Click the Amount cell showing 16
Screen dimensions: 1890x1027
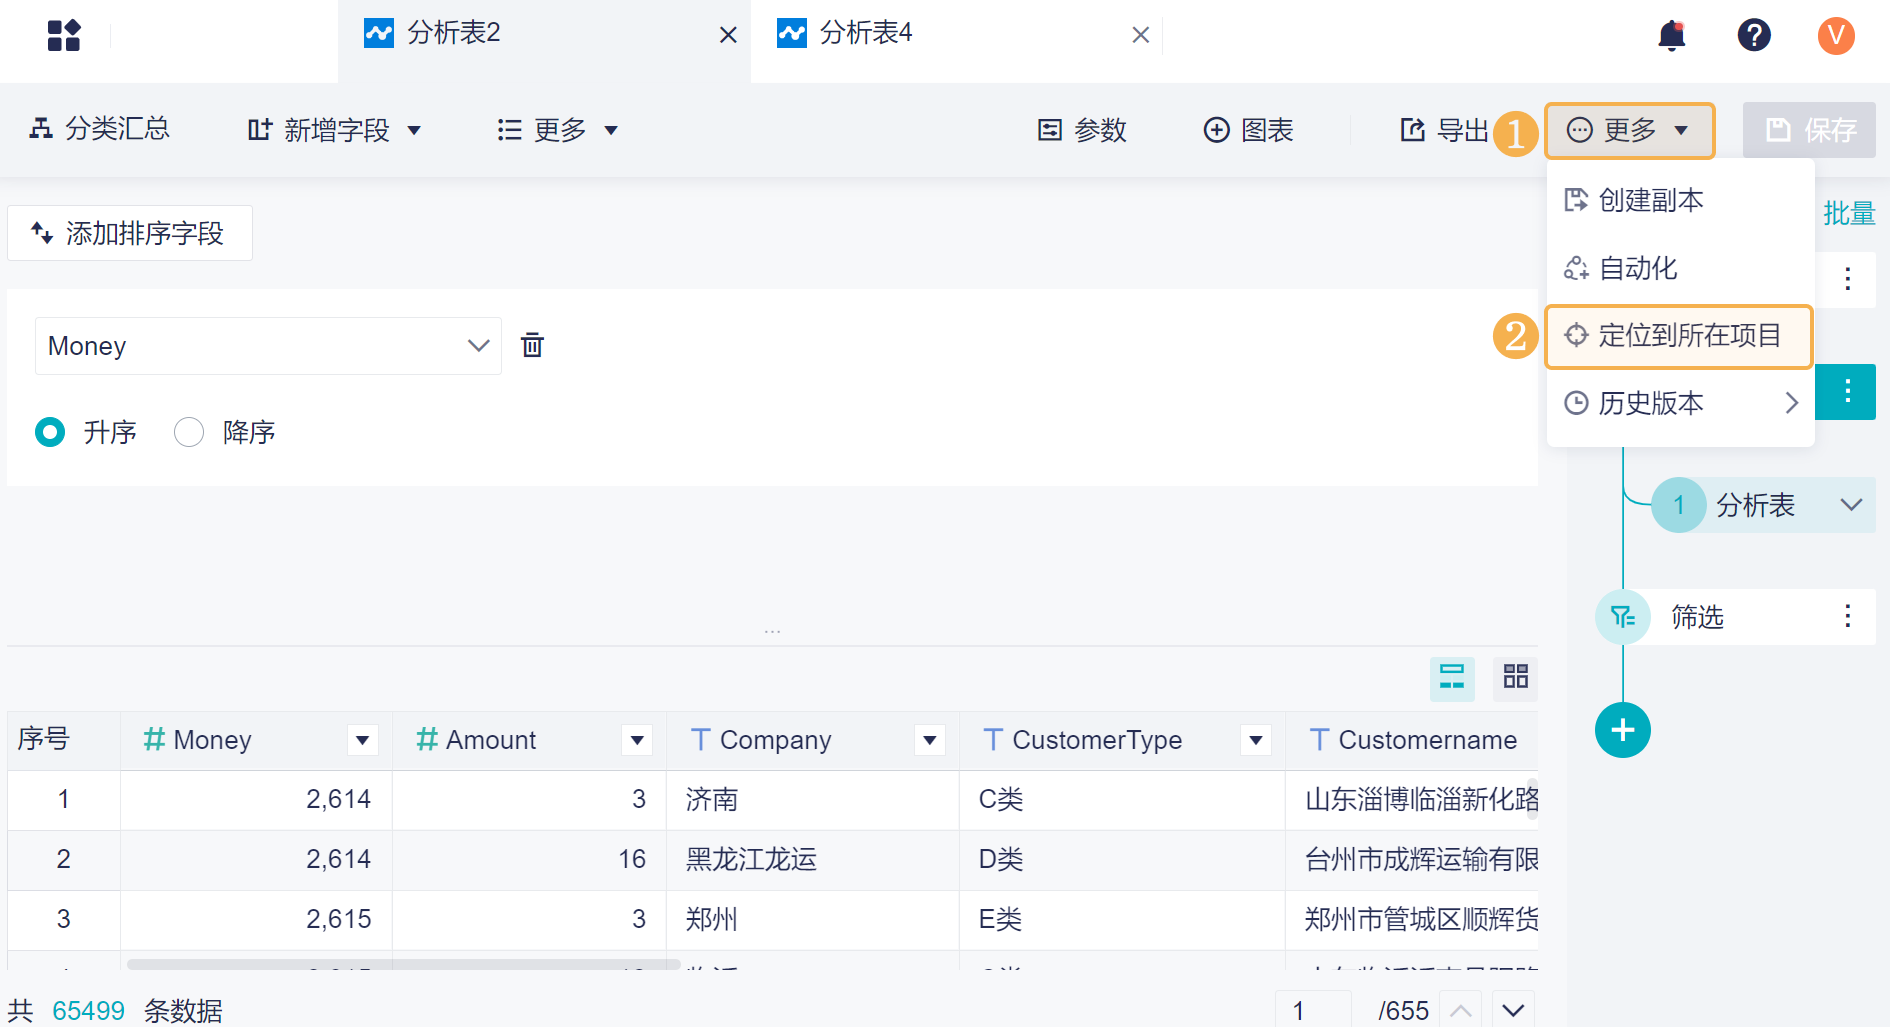click(x=530, y=860)
